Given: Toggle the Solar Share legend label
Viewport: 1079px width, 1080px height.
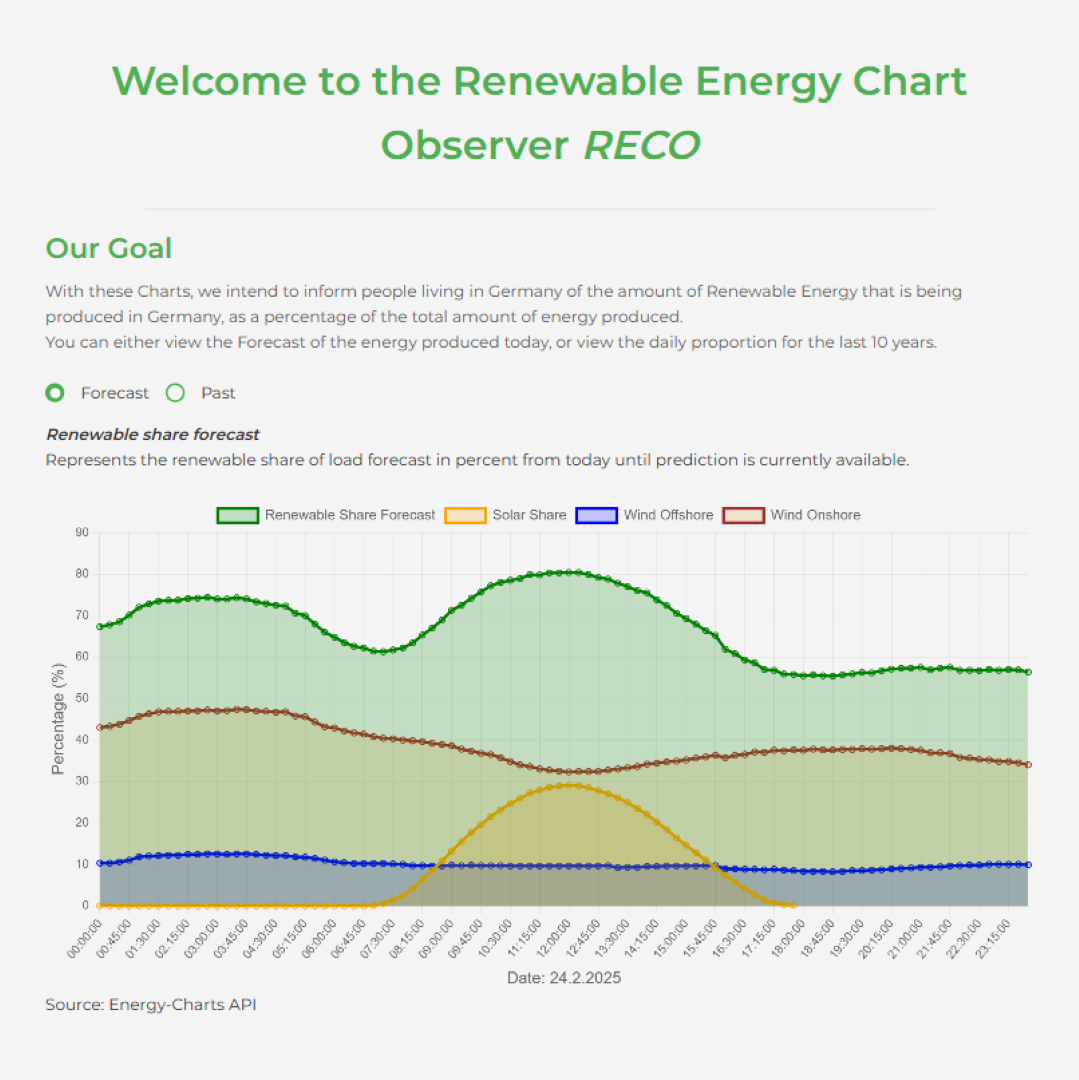Looking at the screenshot, I should click(528, 515).
